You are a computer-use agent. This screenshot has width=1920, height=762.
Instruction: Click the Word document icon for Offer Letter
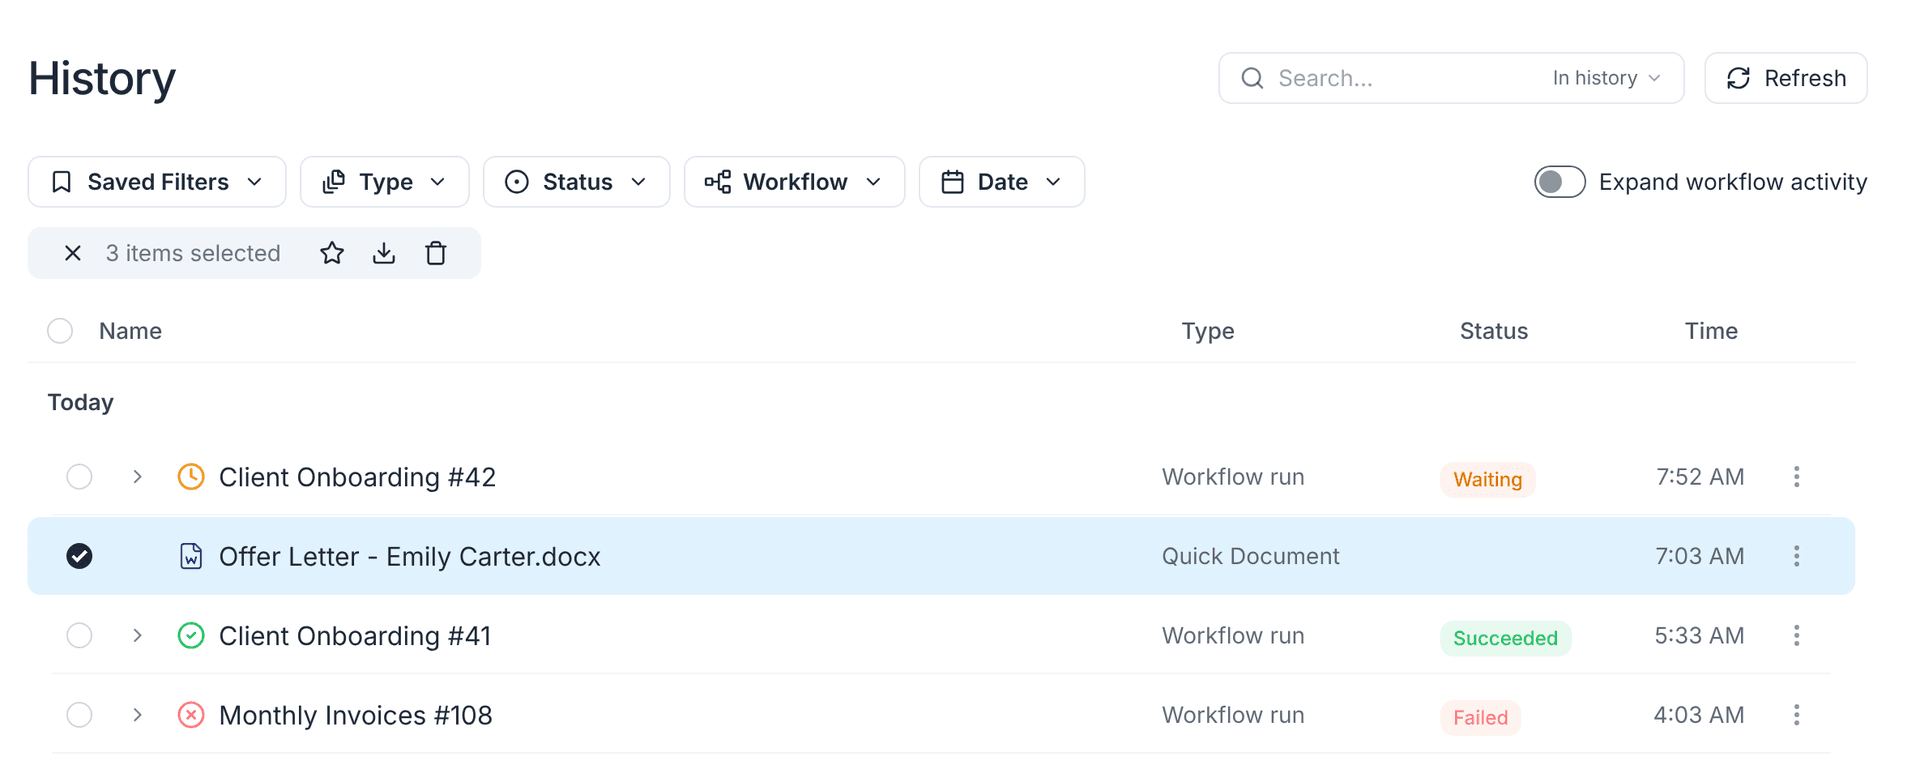point(191,556)
